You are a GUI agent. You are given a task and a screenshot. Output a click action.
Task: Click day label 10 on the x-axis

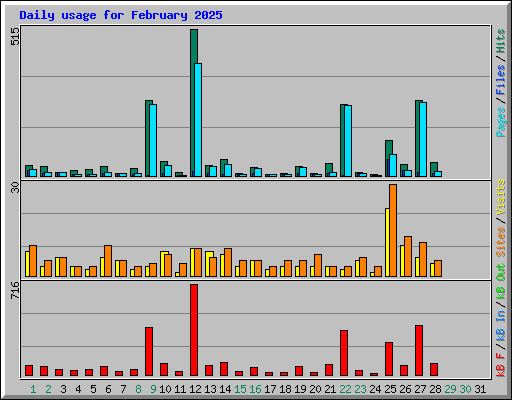click(x=165, y=389)
